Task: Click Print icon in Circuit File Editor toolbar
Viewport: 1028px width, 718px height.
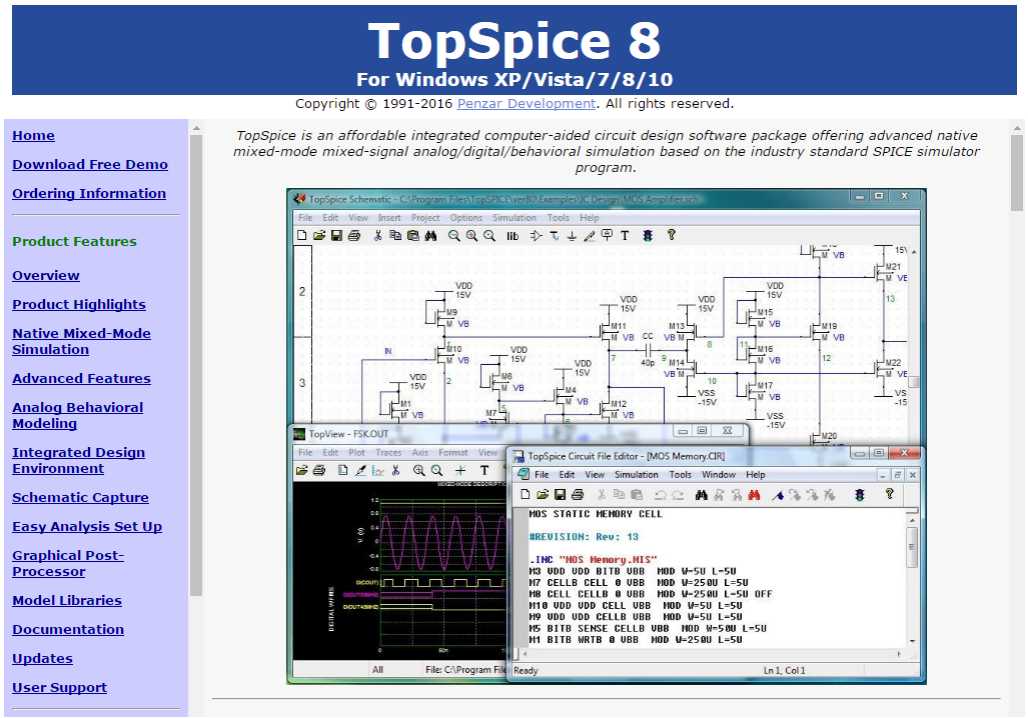Action: (578, 494)
